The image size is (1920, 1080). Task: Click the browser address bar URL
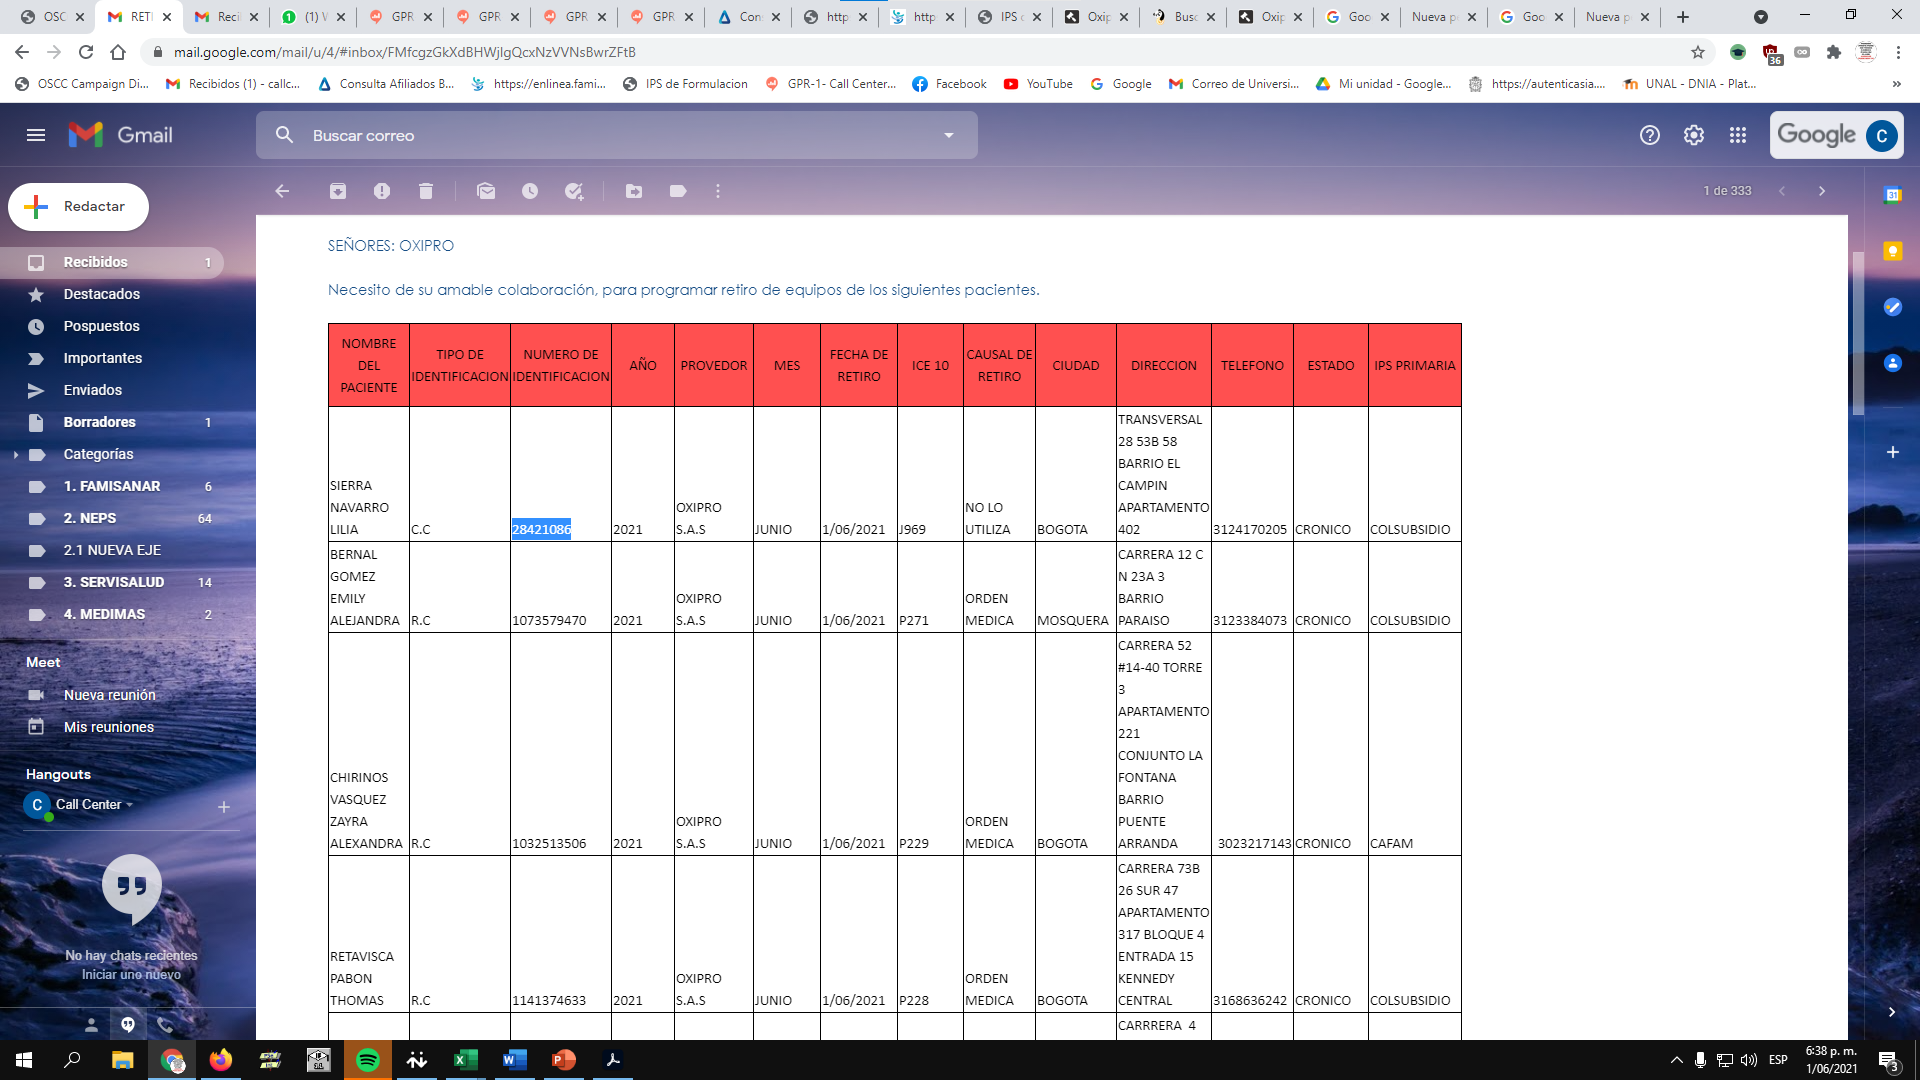click(404, 52)
